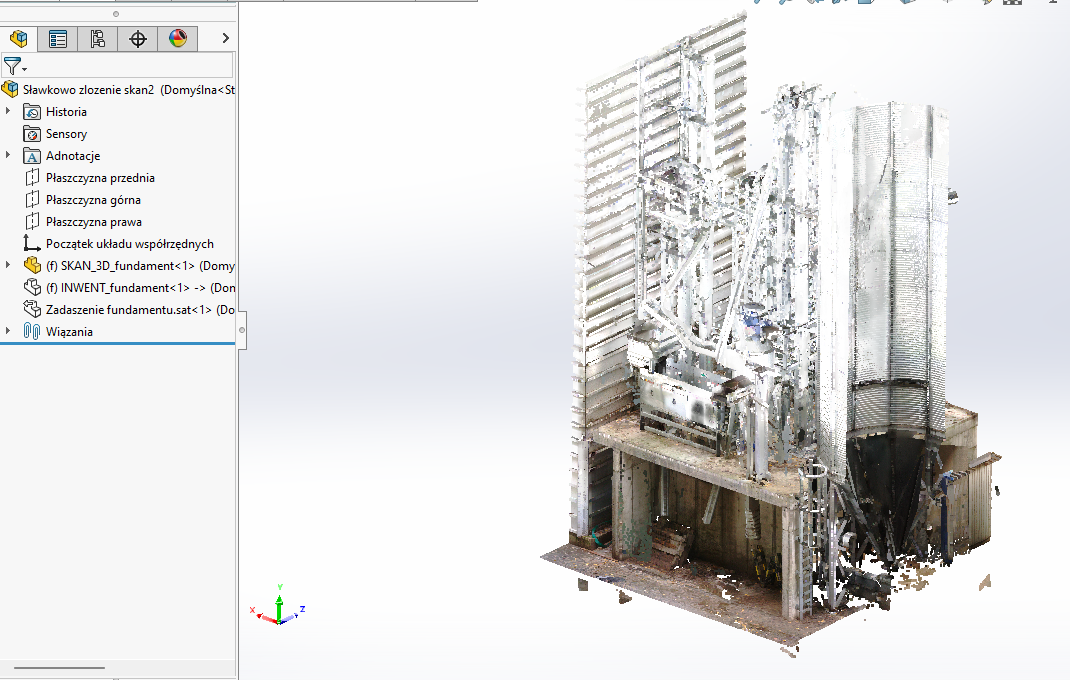Select the Płaszczyzna górna plane icon

32,199
